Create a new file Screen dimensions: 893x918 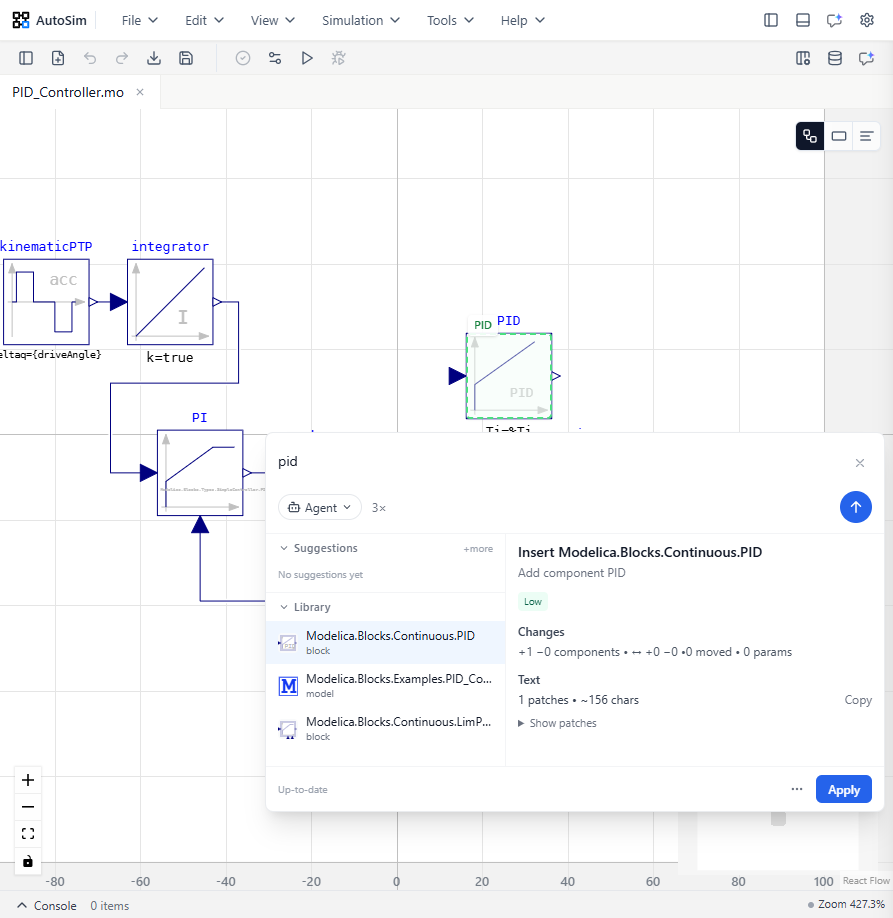pos(57,58)
